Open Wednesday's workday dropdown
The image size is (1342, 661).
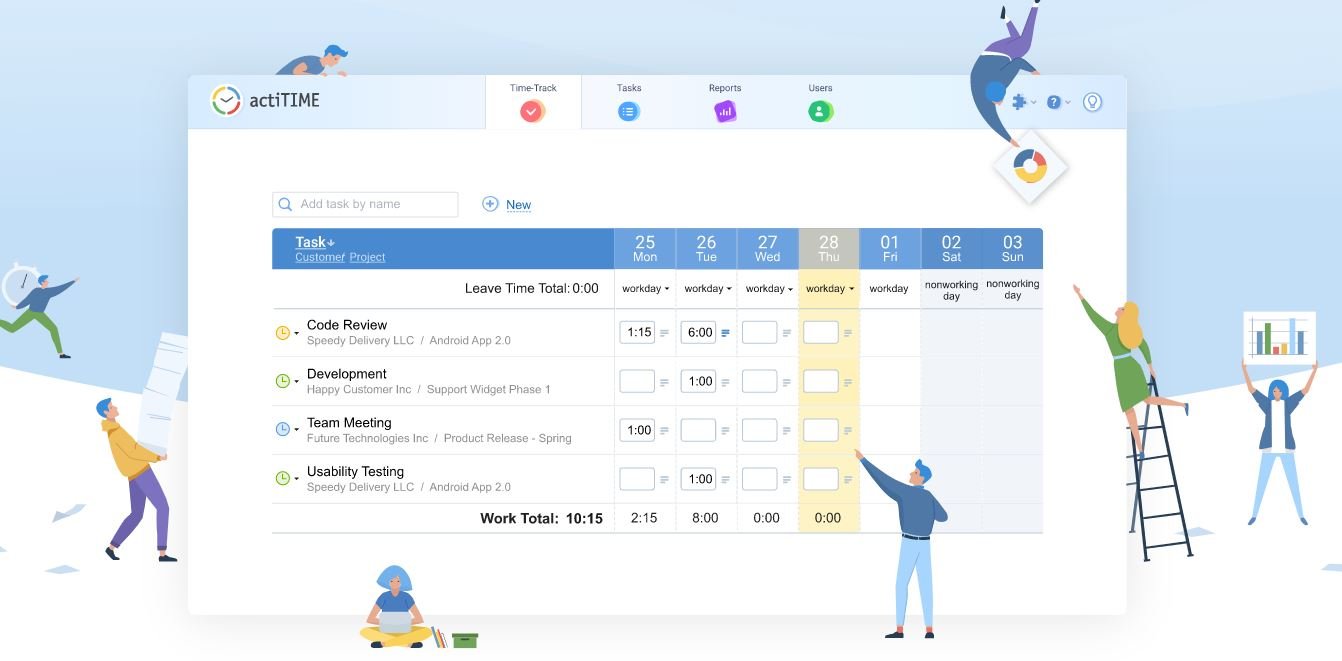(768, 289)
